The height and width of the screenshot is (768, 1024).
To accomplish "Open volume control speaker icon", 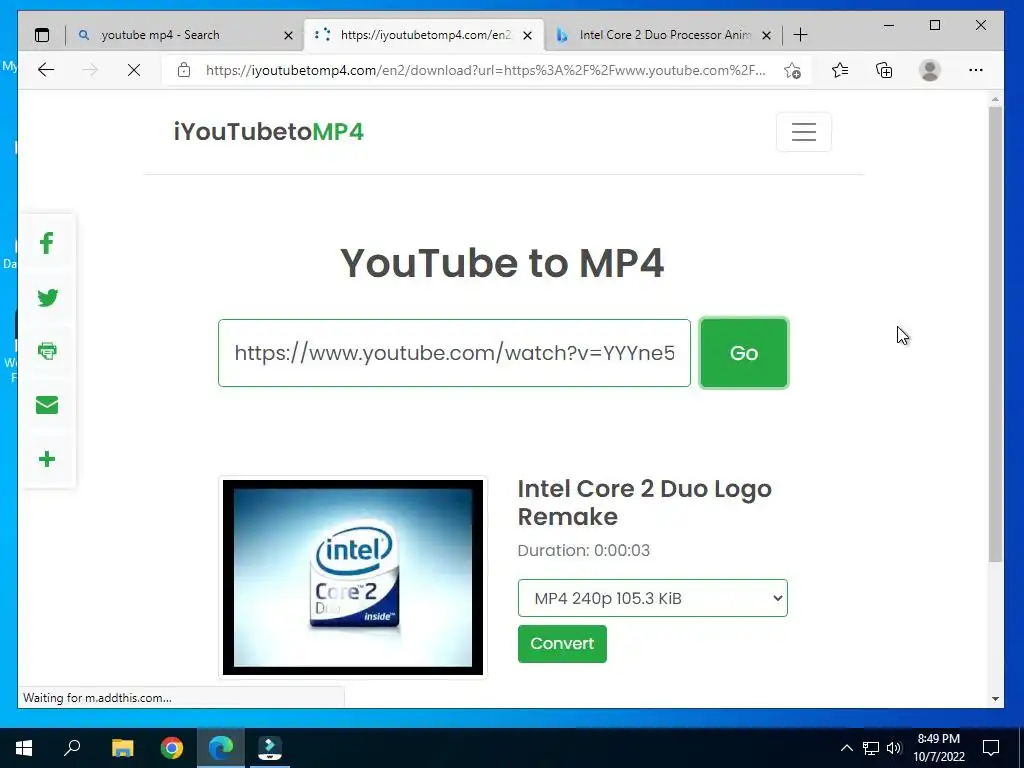I will pyautogui.click(x=894, y=748).
